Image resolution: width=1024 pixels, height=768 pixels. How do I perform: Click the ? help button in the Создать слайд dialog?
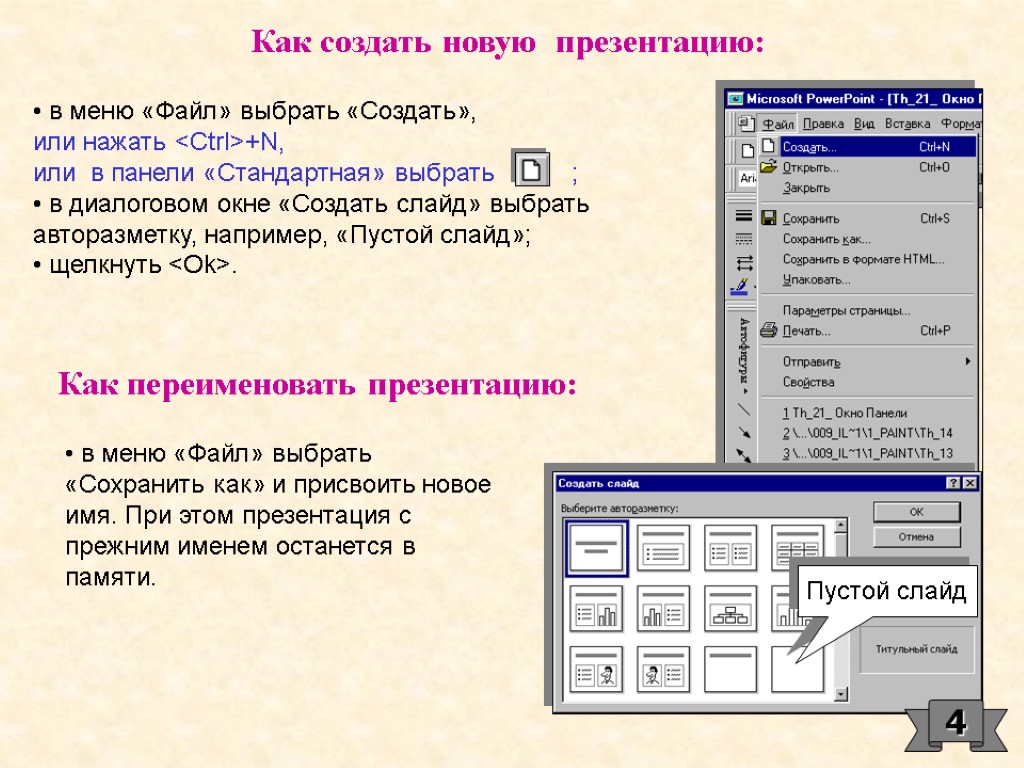pyautogui.click(x=953, y=483)
